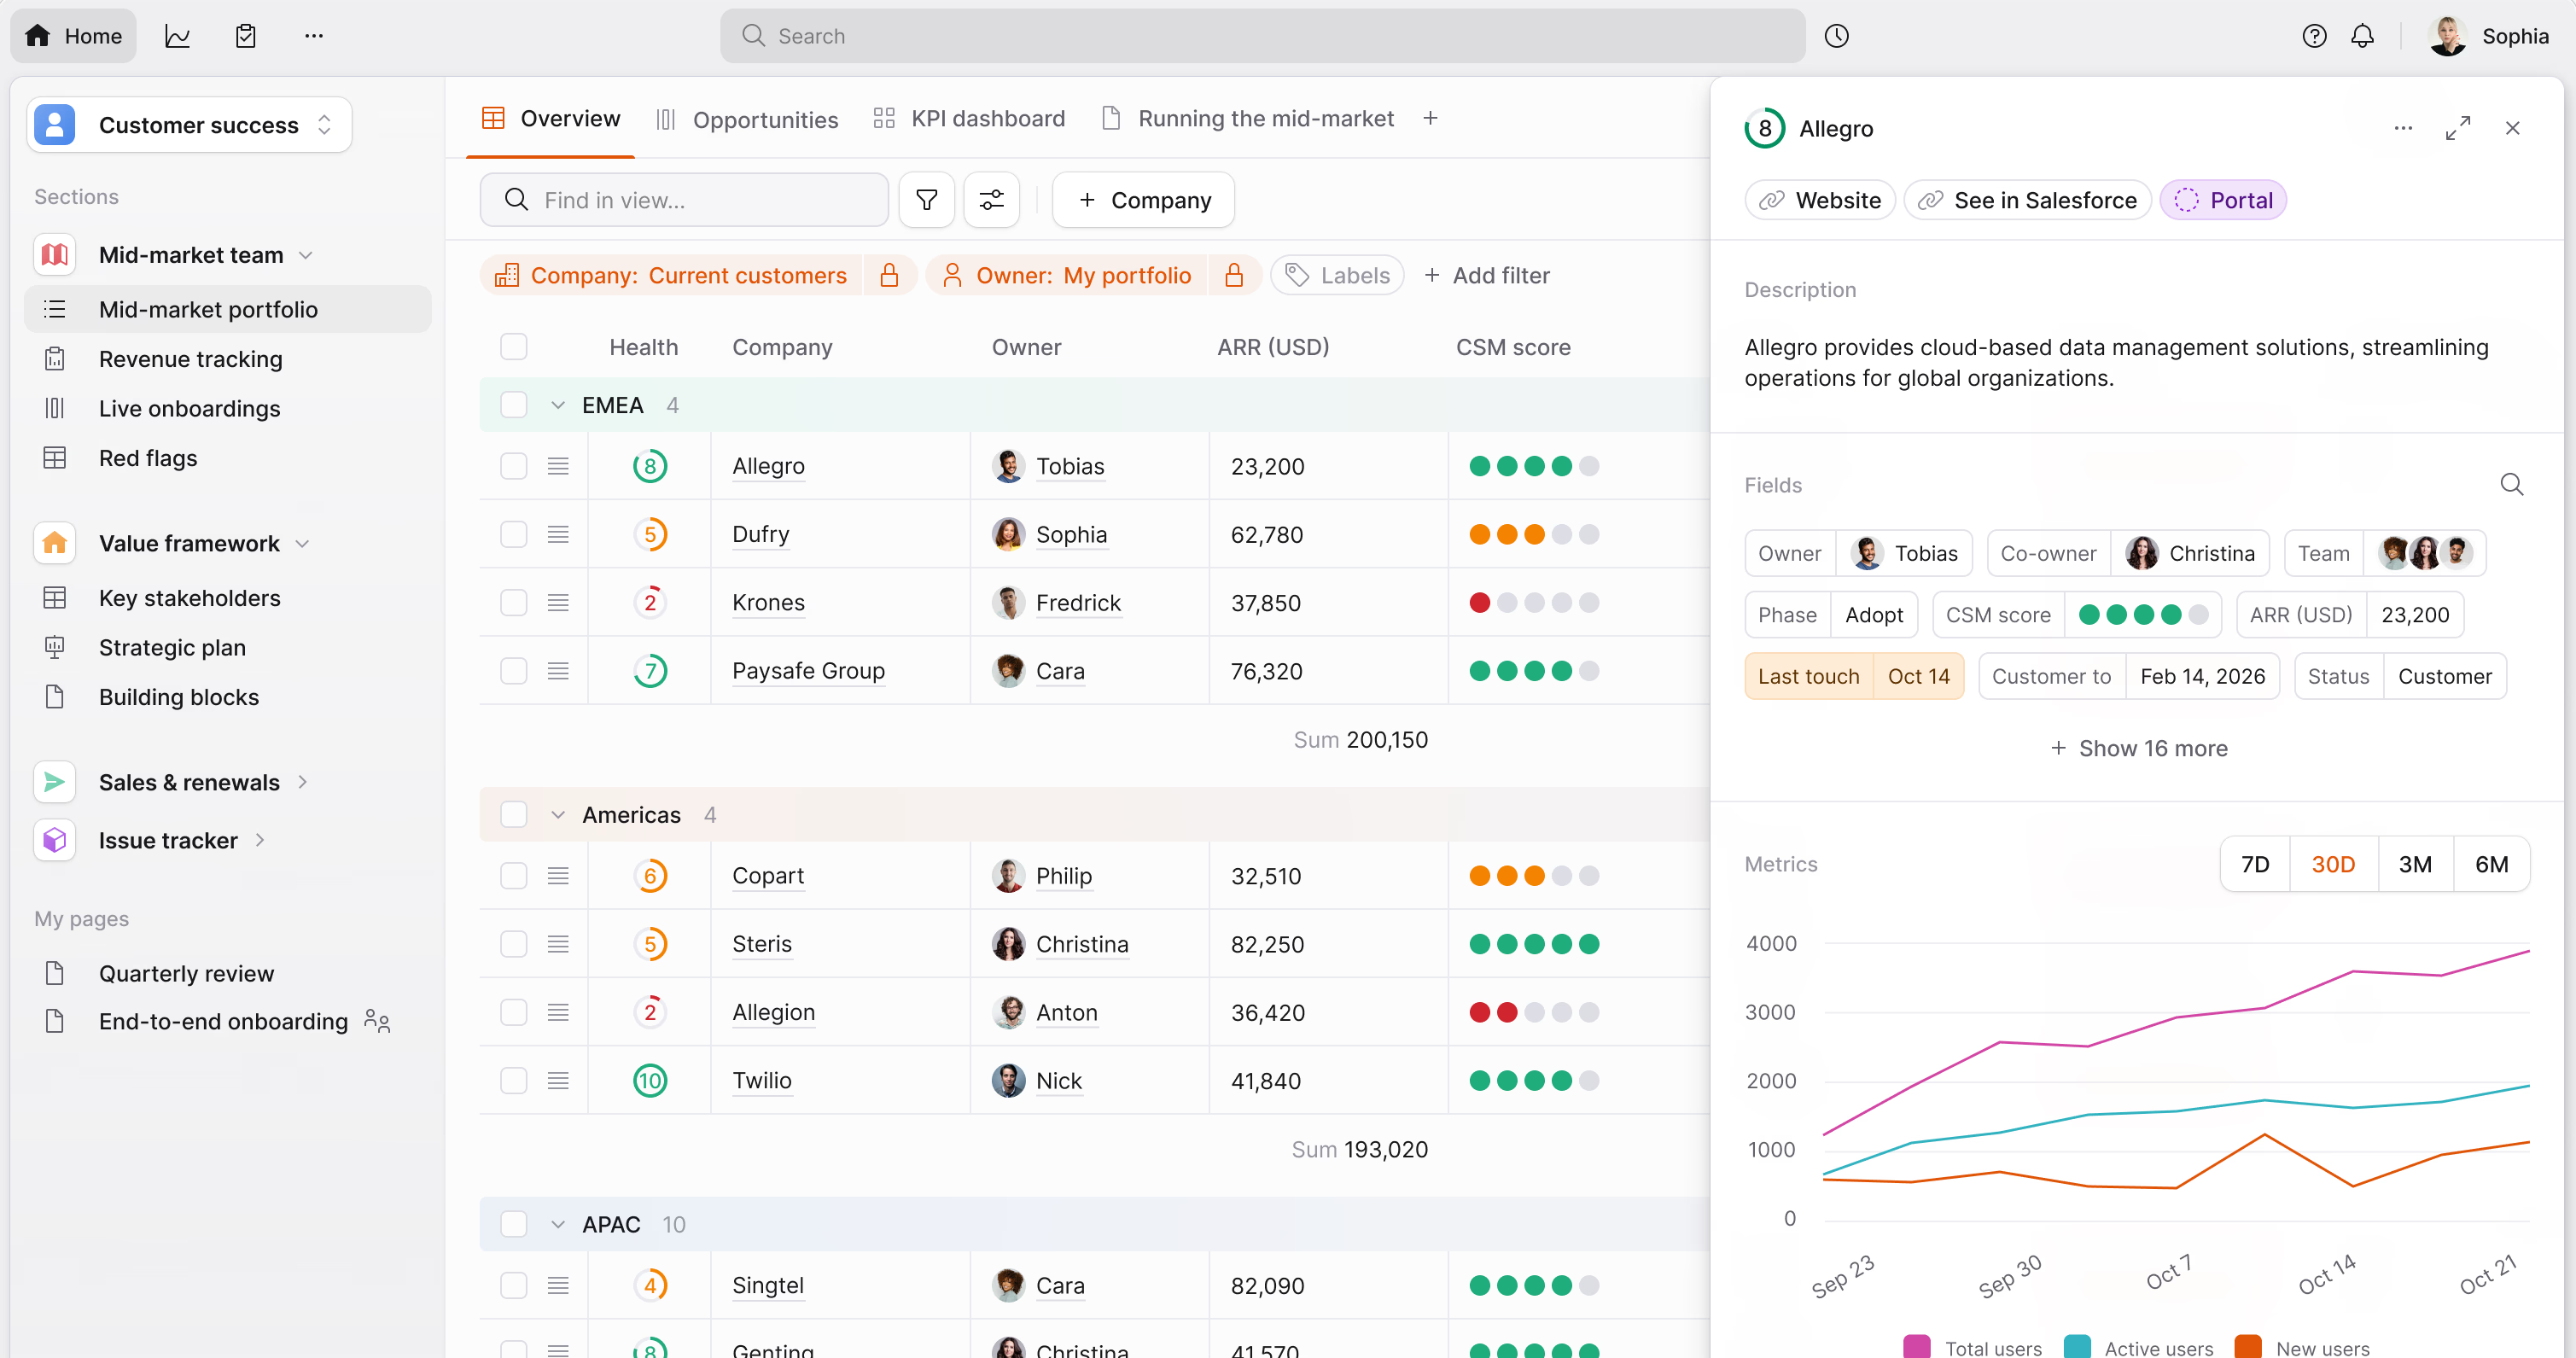The width and height of the screenshot is (2576, 1358).
Task: Expand the Sales & renewals section
Action: (302, 782)
